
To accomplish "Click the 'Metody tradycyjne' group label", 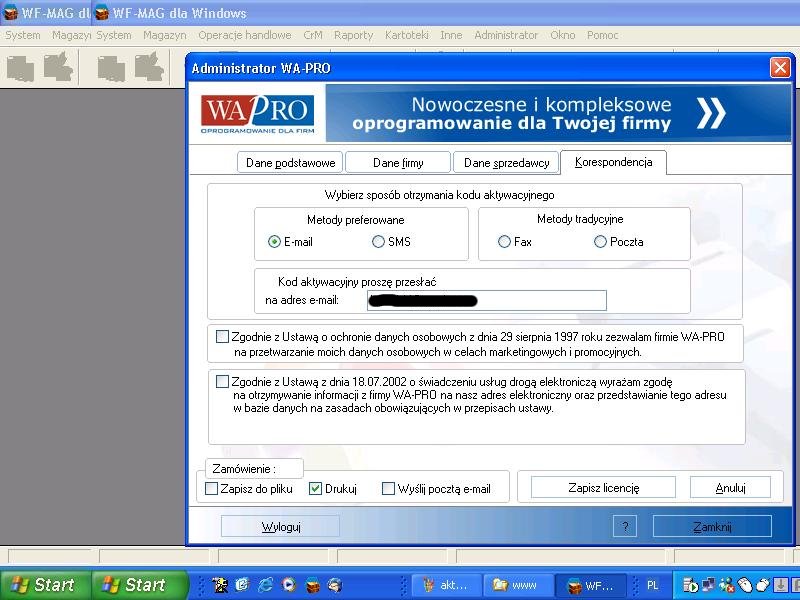I will point(580,219).
